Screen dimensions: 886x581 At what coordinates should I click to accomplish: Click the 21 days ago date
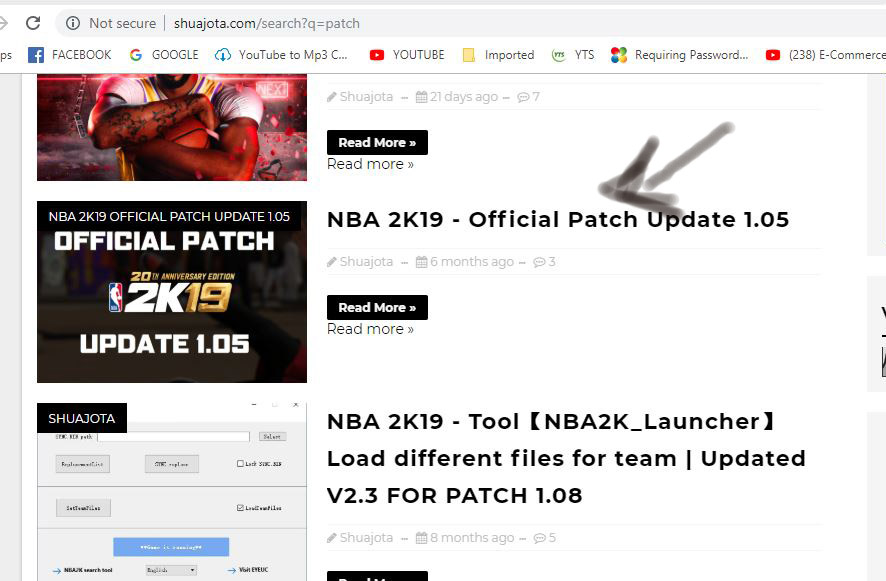point(463,97)
